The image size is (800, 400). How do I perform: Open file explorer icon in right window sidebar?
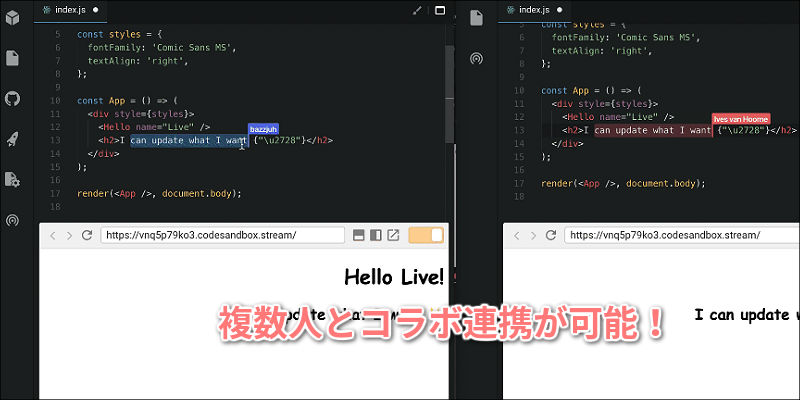pos(476,18)
